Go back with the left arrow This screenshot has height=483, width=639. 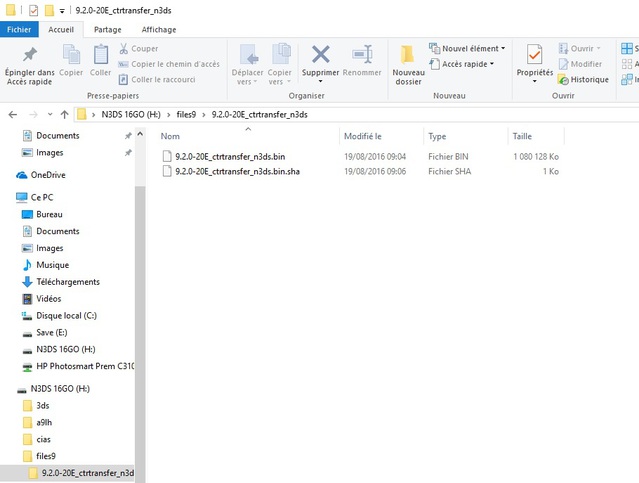point(14,115)
